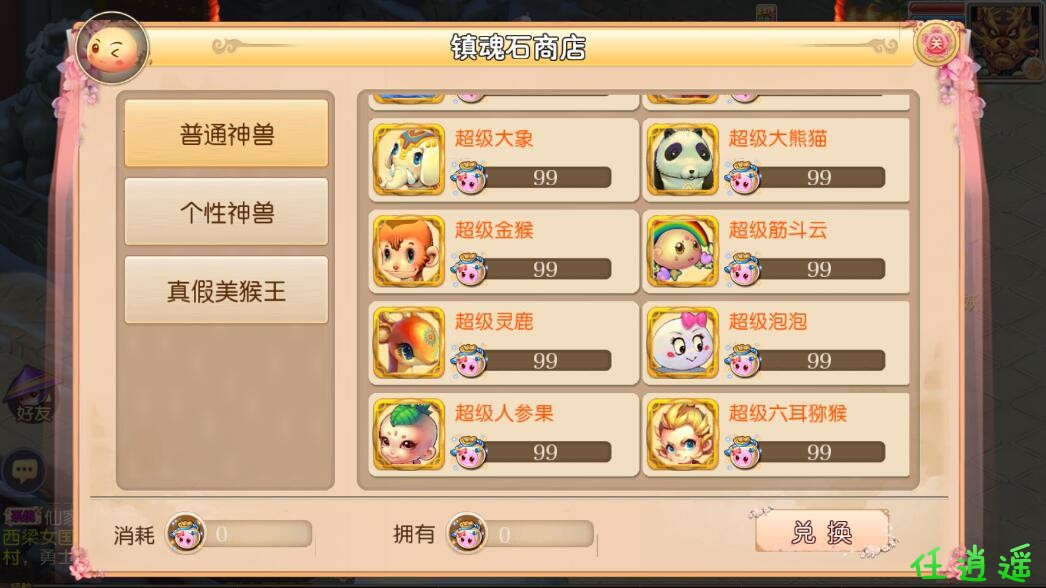Open the chat bubble icon
The width and height of the screenshot is (1046, 588).
tap(25, 471)
